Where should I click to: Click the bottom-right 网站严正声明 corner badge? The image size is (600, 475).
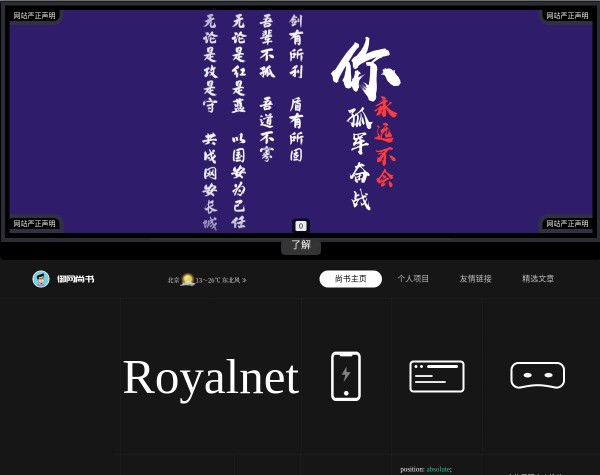click(567, 223)
